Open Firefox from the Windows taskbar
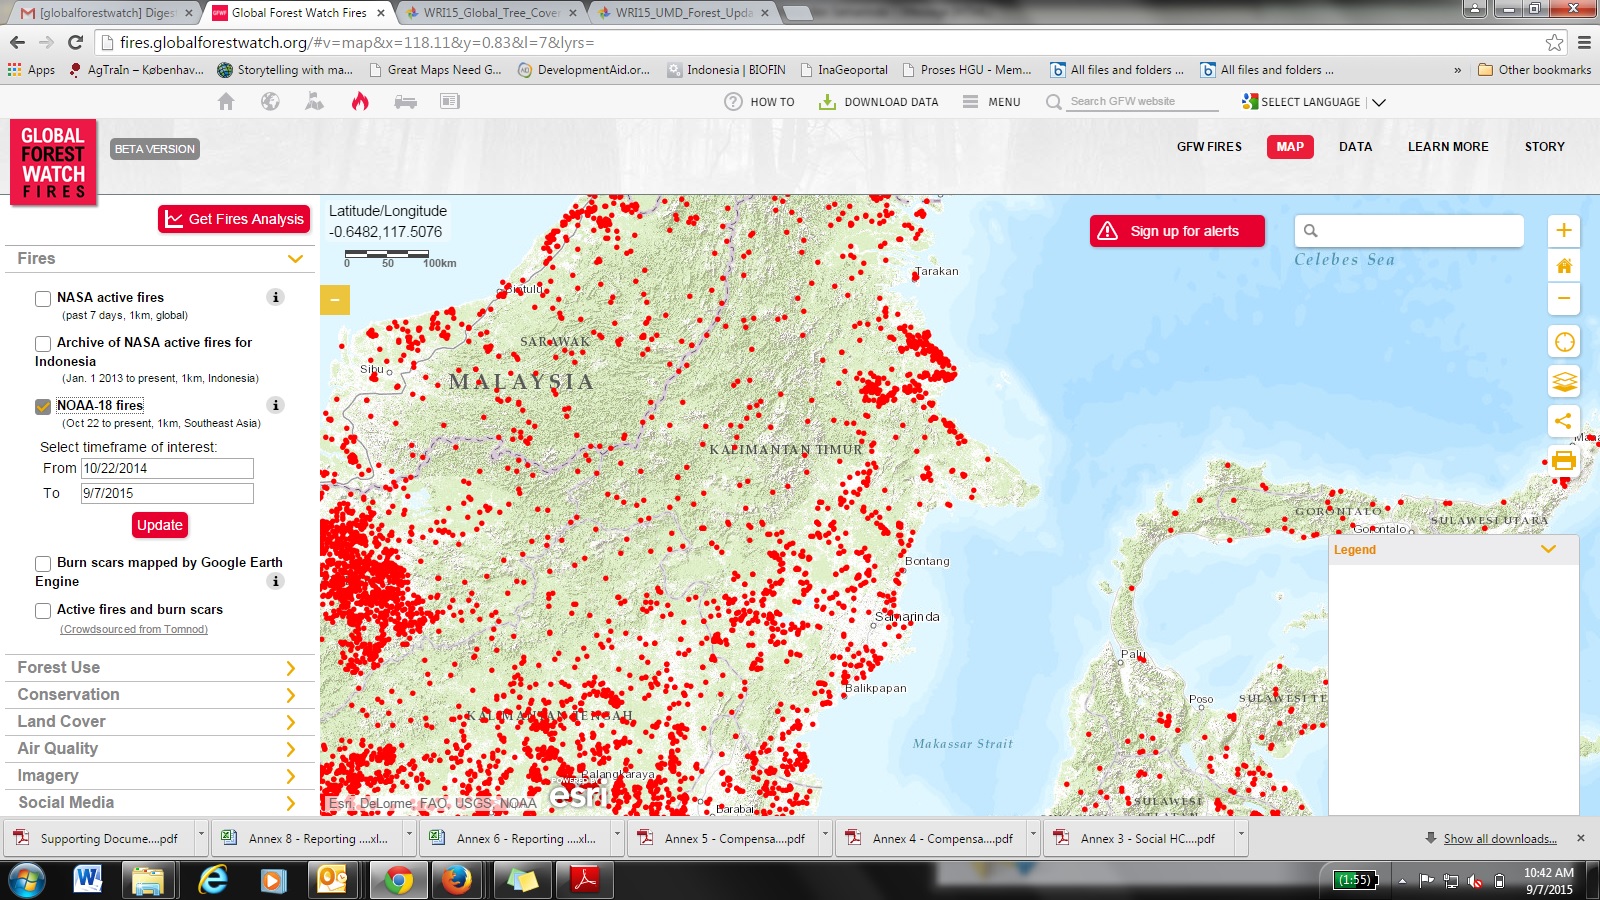The height and width of the screenshot is (900, 1600). pyautogui.click(x=457, y=880)
